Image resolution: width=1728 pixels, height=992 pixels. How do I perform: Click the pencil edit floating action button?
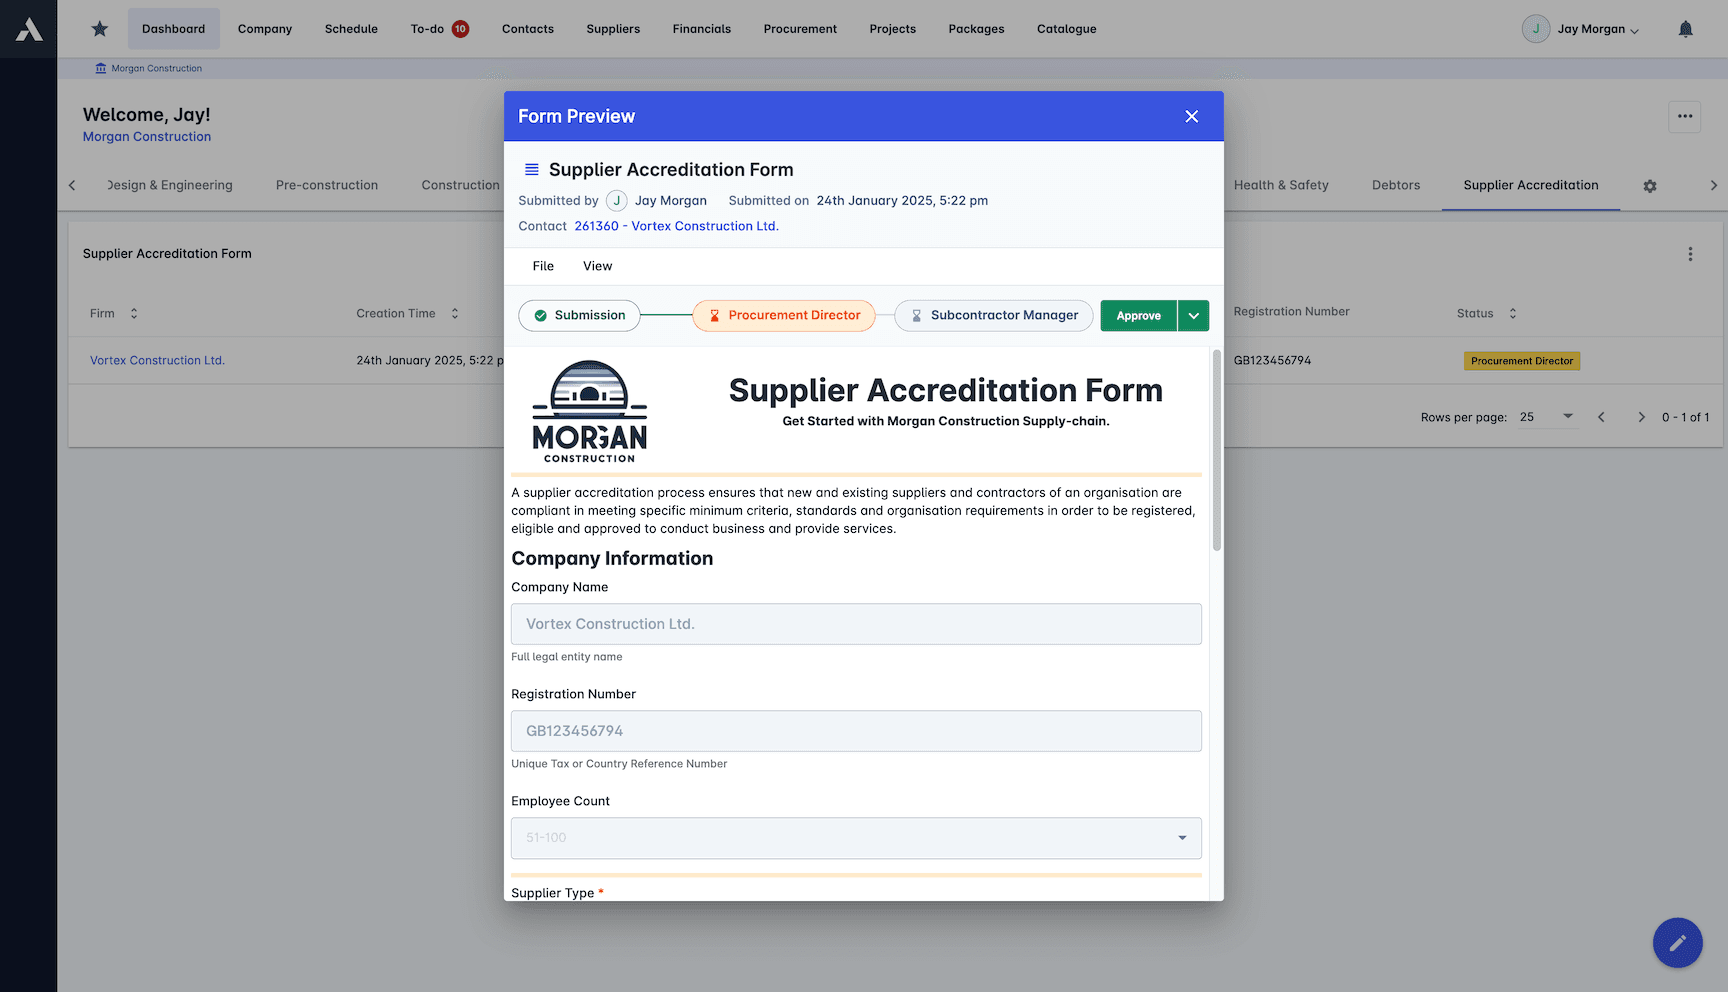coord(1677,943)
